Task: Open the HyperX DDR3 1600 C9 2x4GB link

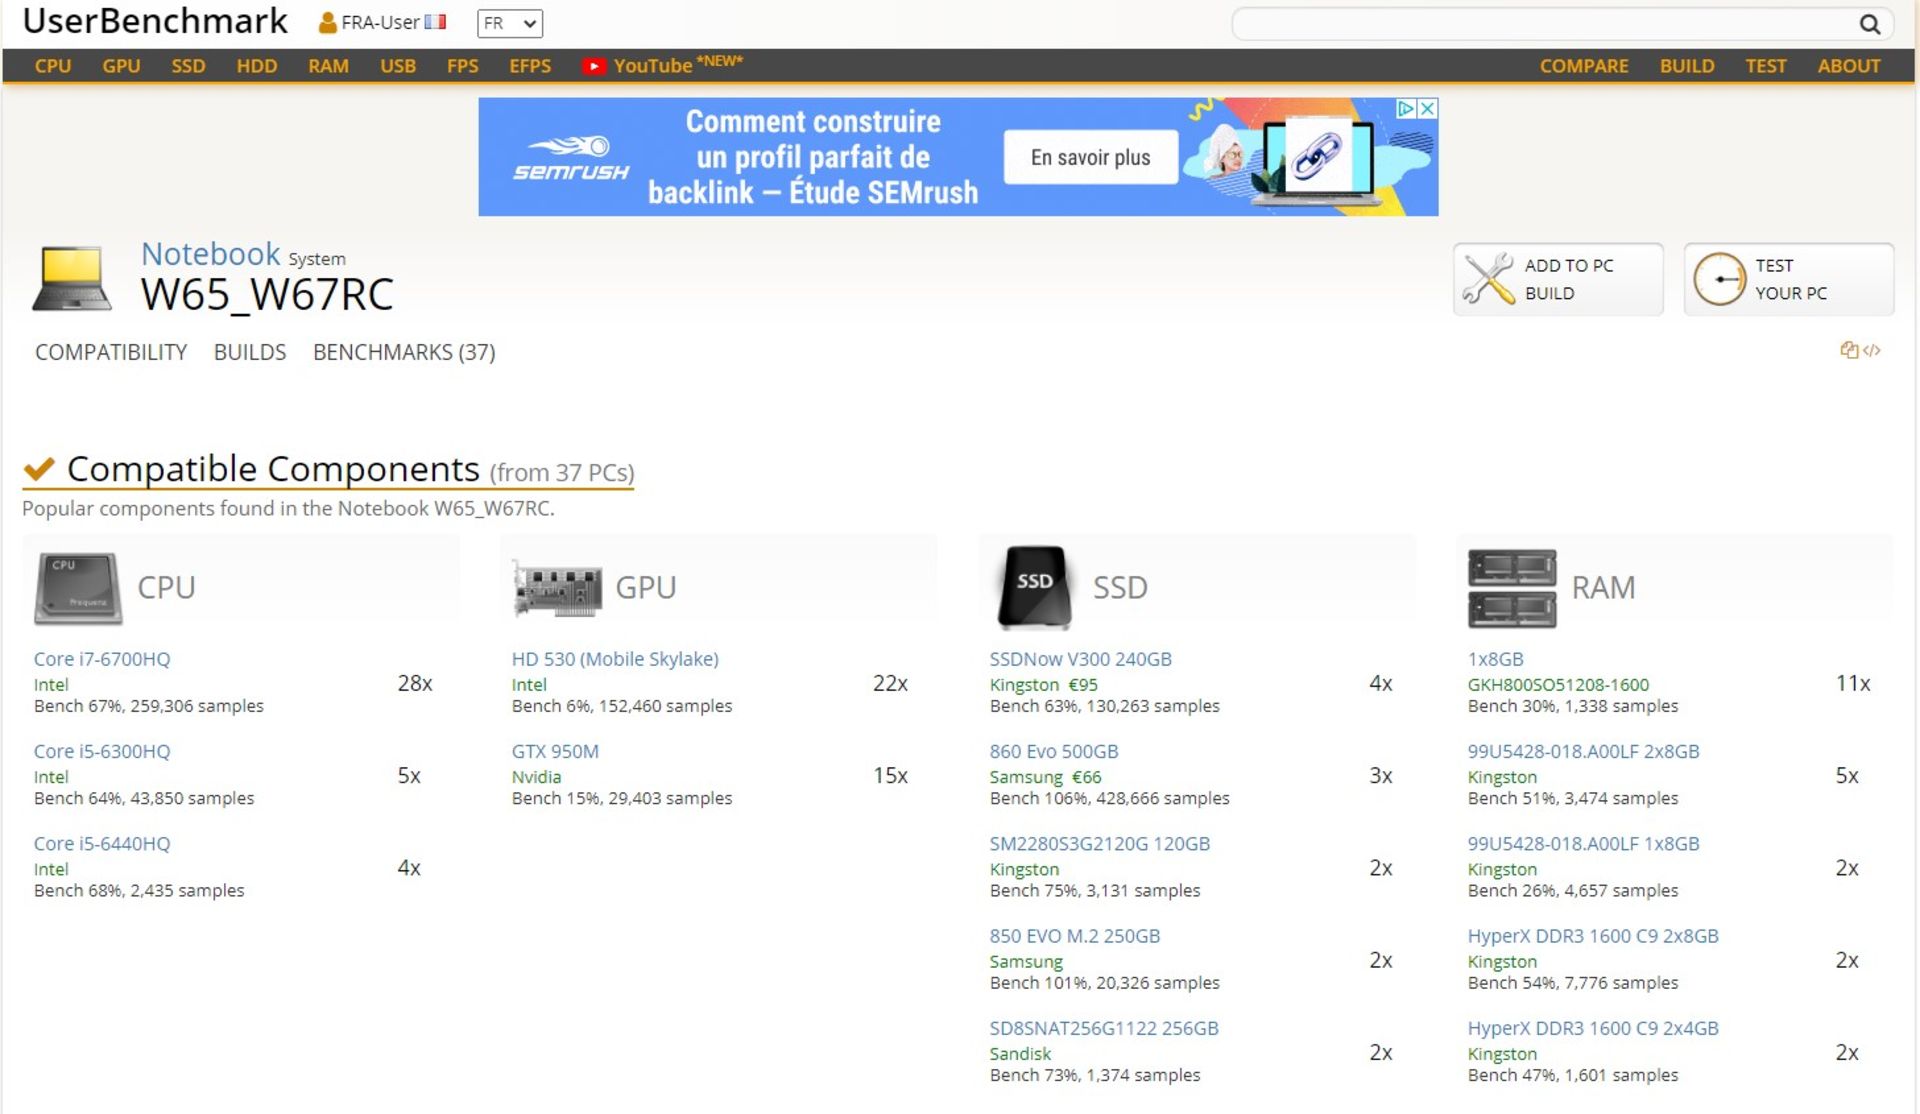Action: [x=1593, y=1028]
